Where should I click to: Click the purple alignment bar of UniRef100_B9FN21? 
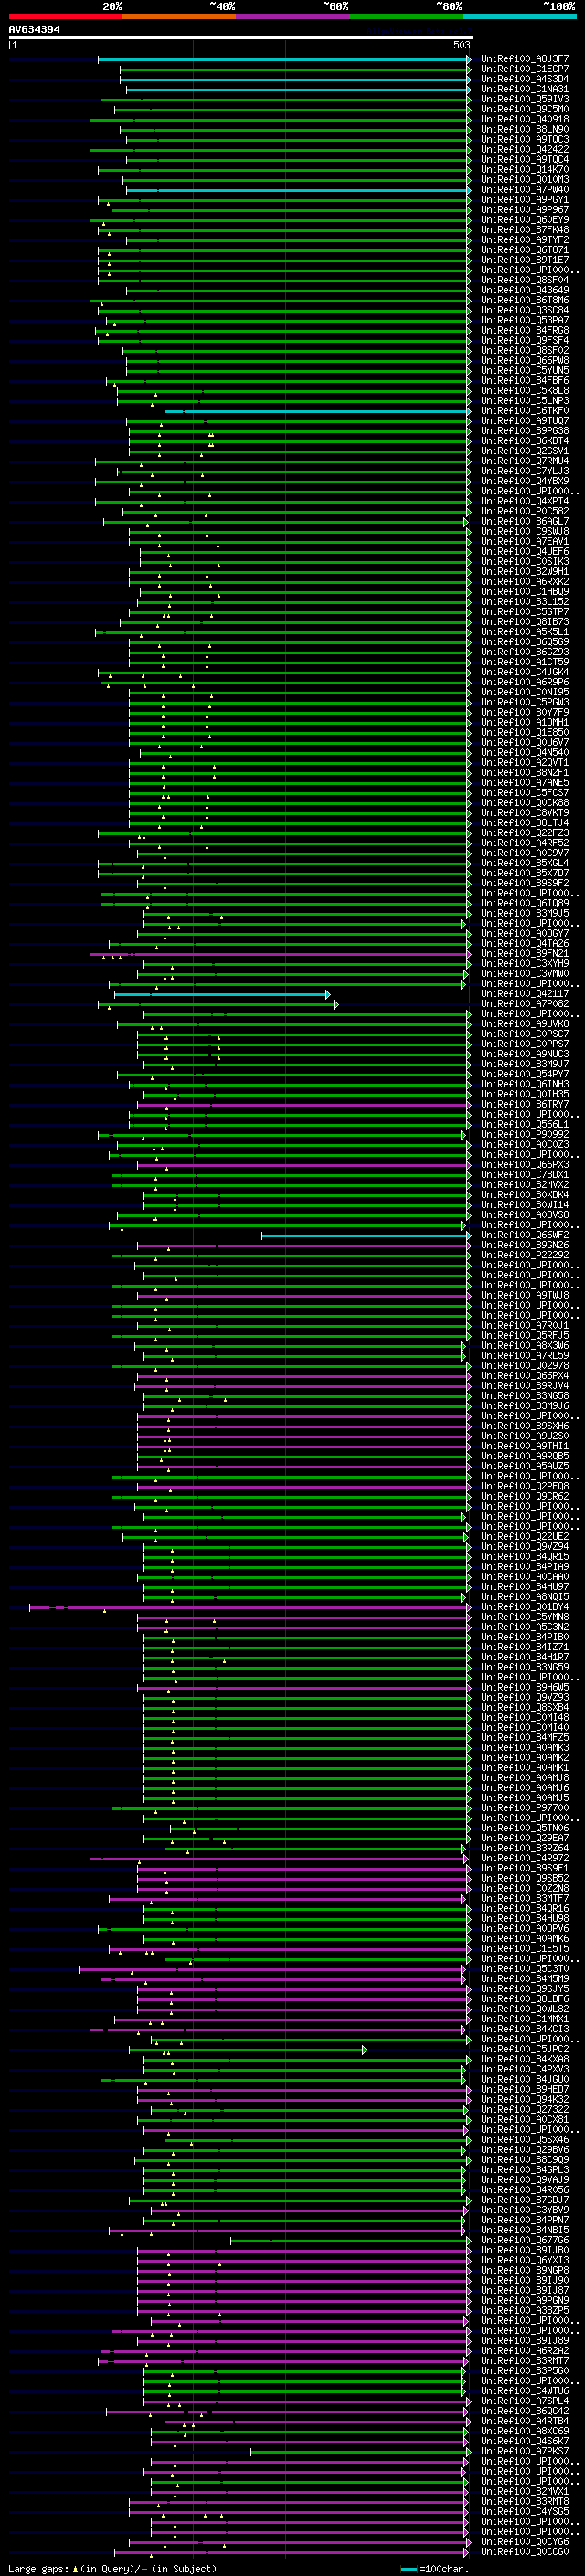coord(280,954)
